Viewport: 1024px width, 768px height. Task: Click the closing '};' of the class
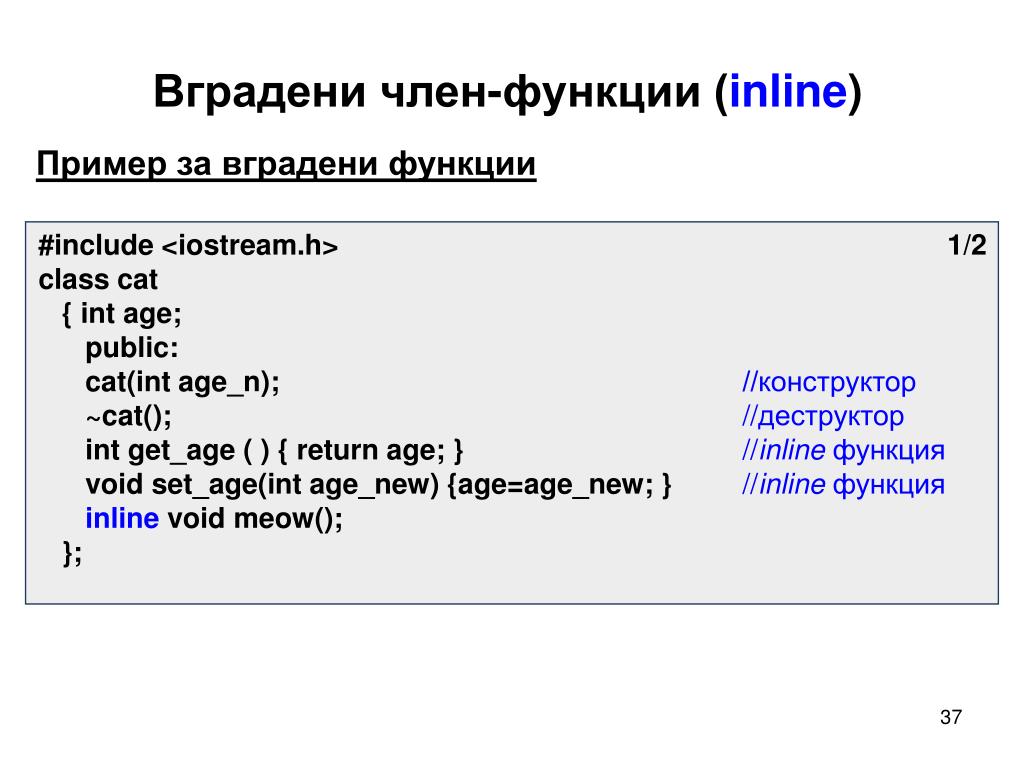coord(72,553)
